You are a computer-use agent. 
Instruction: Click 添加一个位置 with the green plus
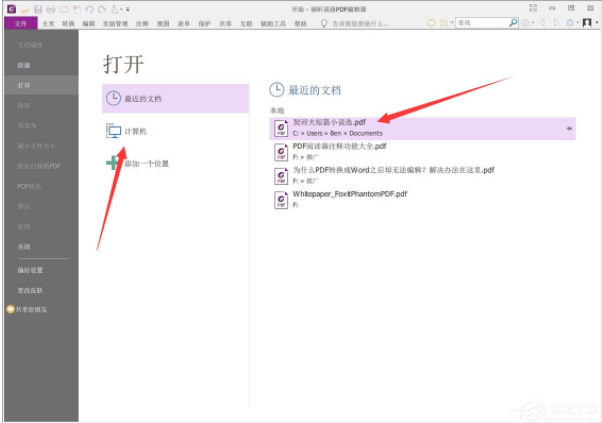tap(175, 164)
